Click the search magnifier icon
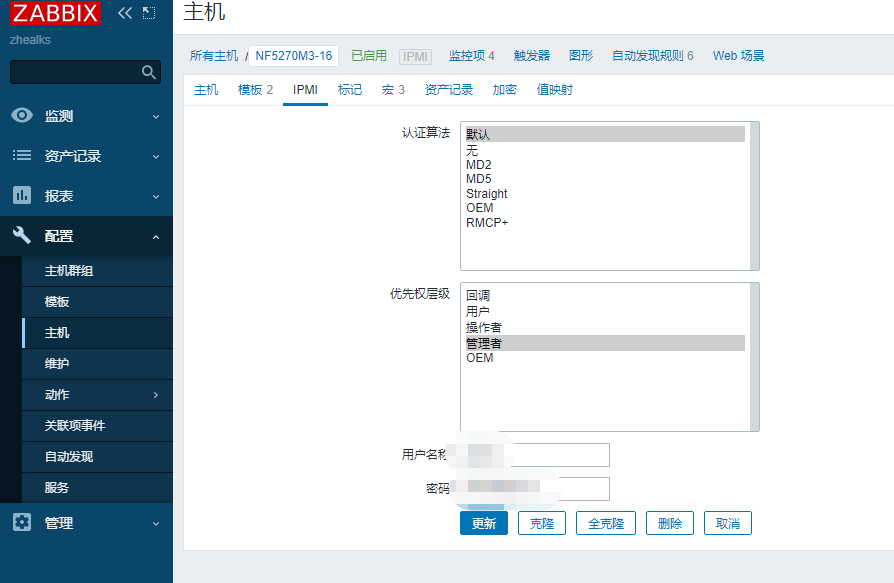The height and width of the screenshot is (583, 894). click(x=149, y=72)
